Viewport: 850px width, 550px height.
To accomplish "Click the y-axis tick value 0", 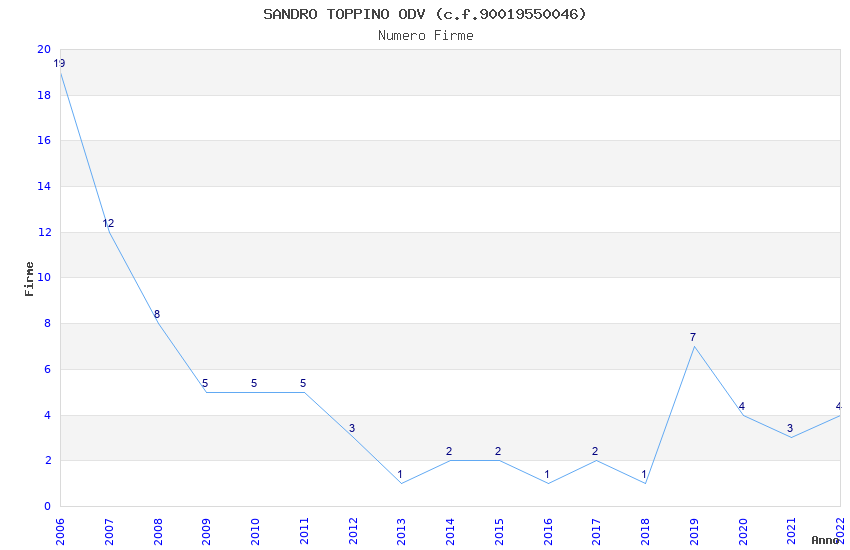I will point(48,507).
